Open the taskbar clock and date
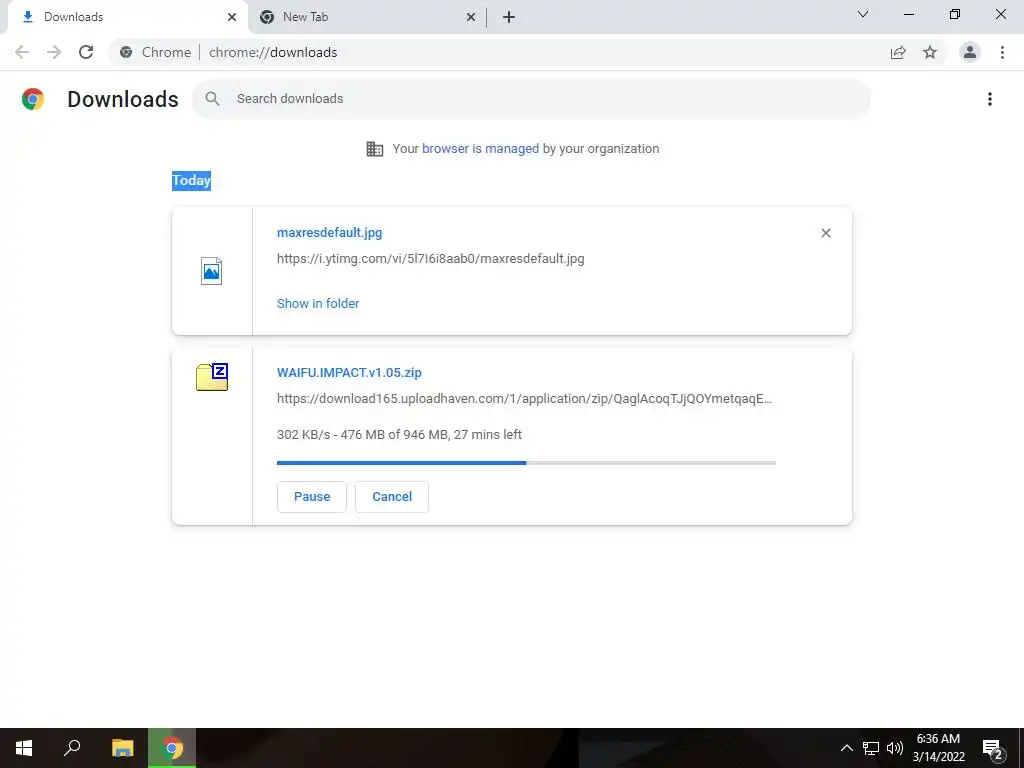 (938, 748)
